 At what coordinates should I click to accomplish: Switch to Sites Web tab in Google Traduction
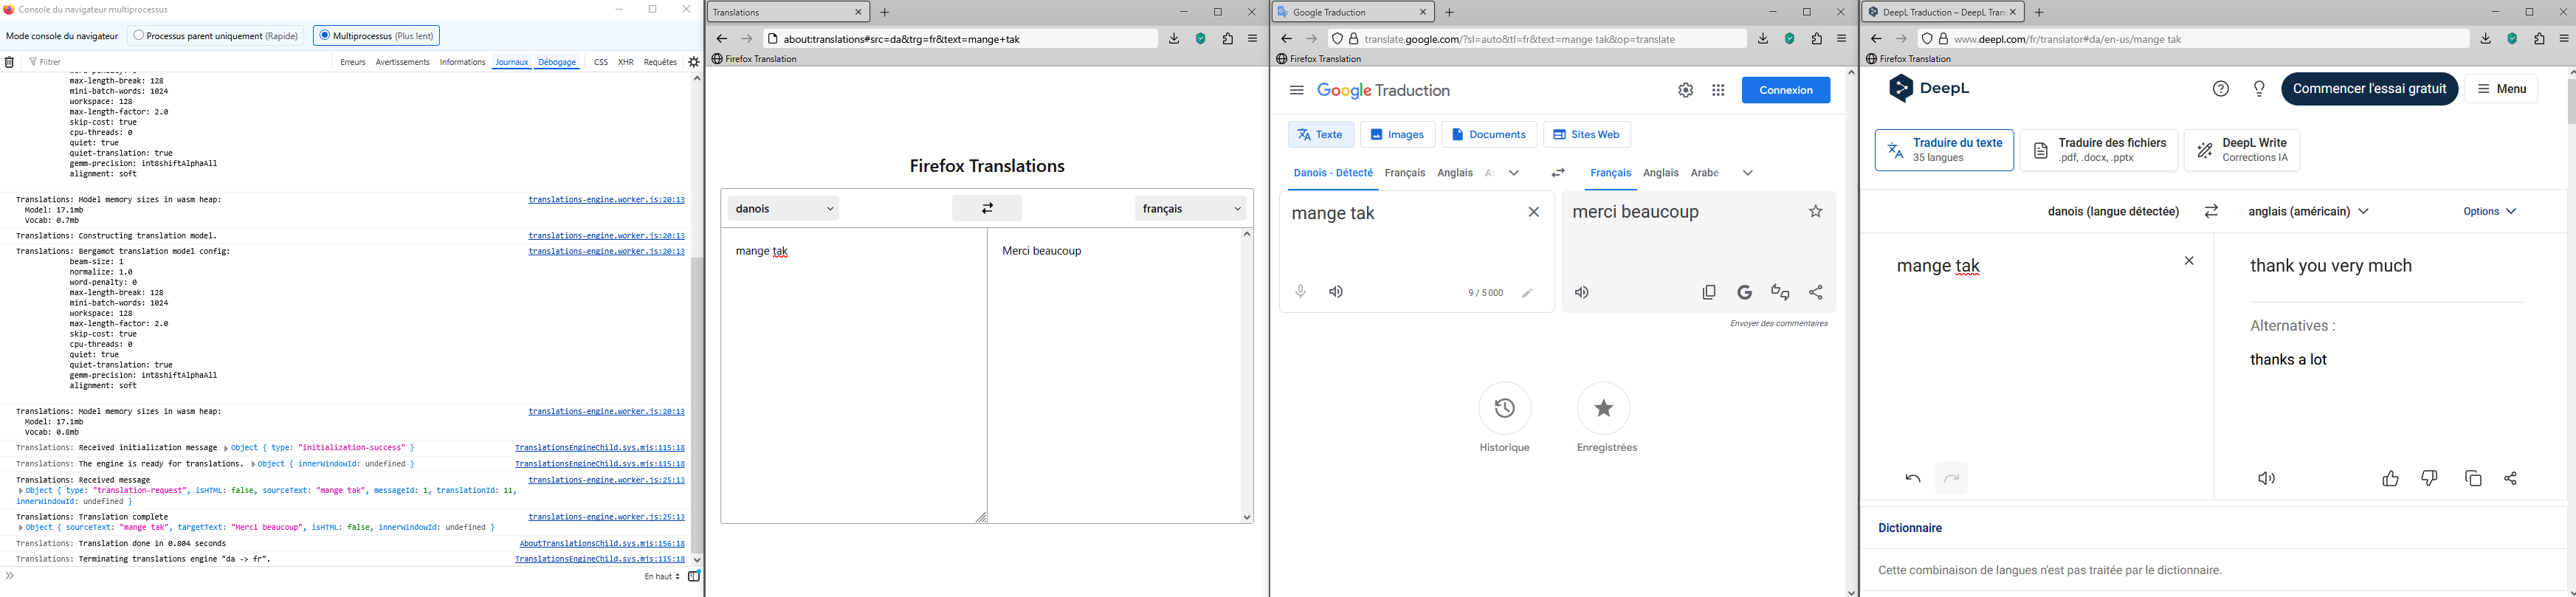pyautogui.click(x=1587, y=135)
